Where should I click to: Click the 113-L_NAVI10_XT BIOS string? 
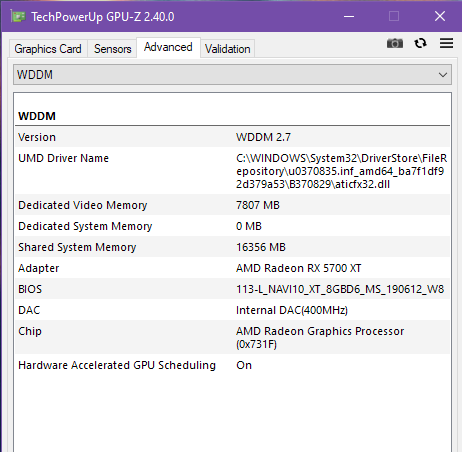click(340, 289)
